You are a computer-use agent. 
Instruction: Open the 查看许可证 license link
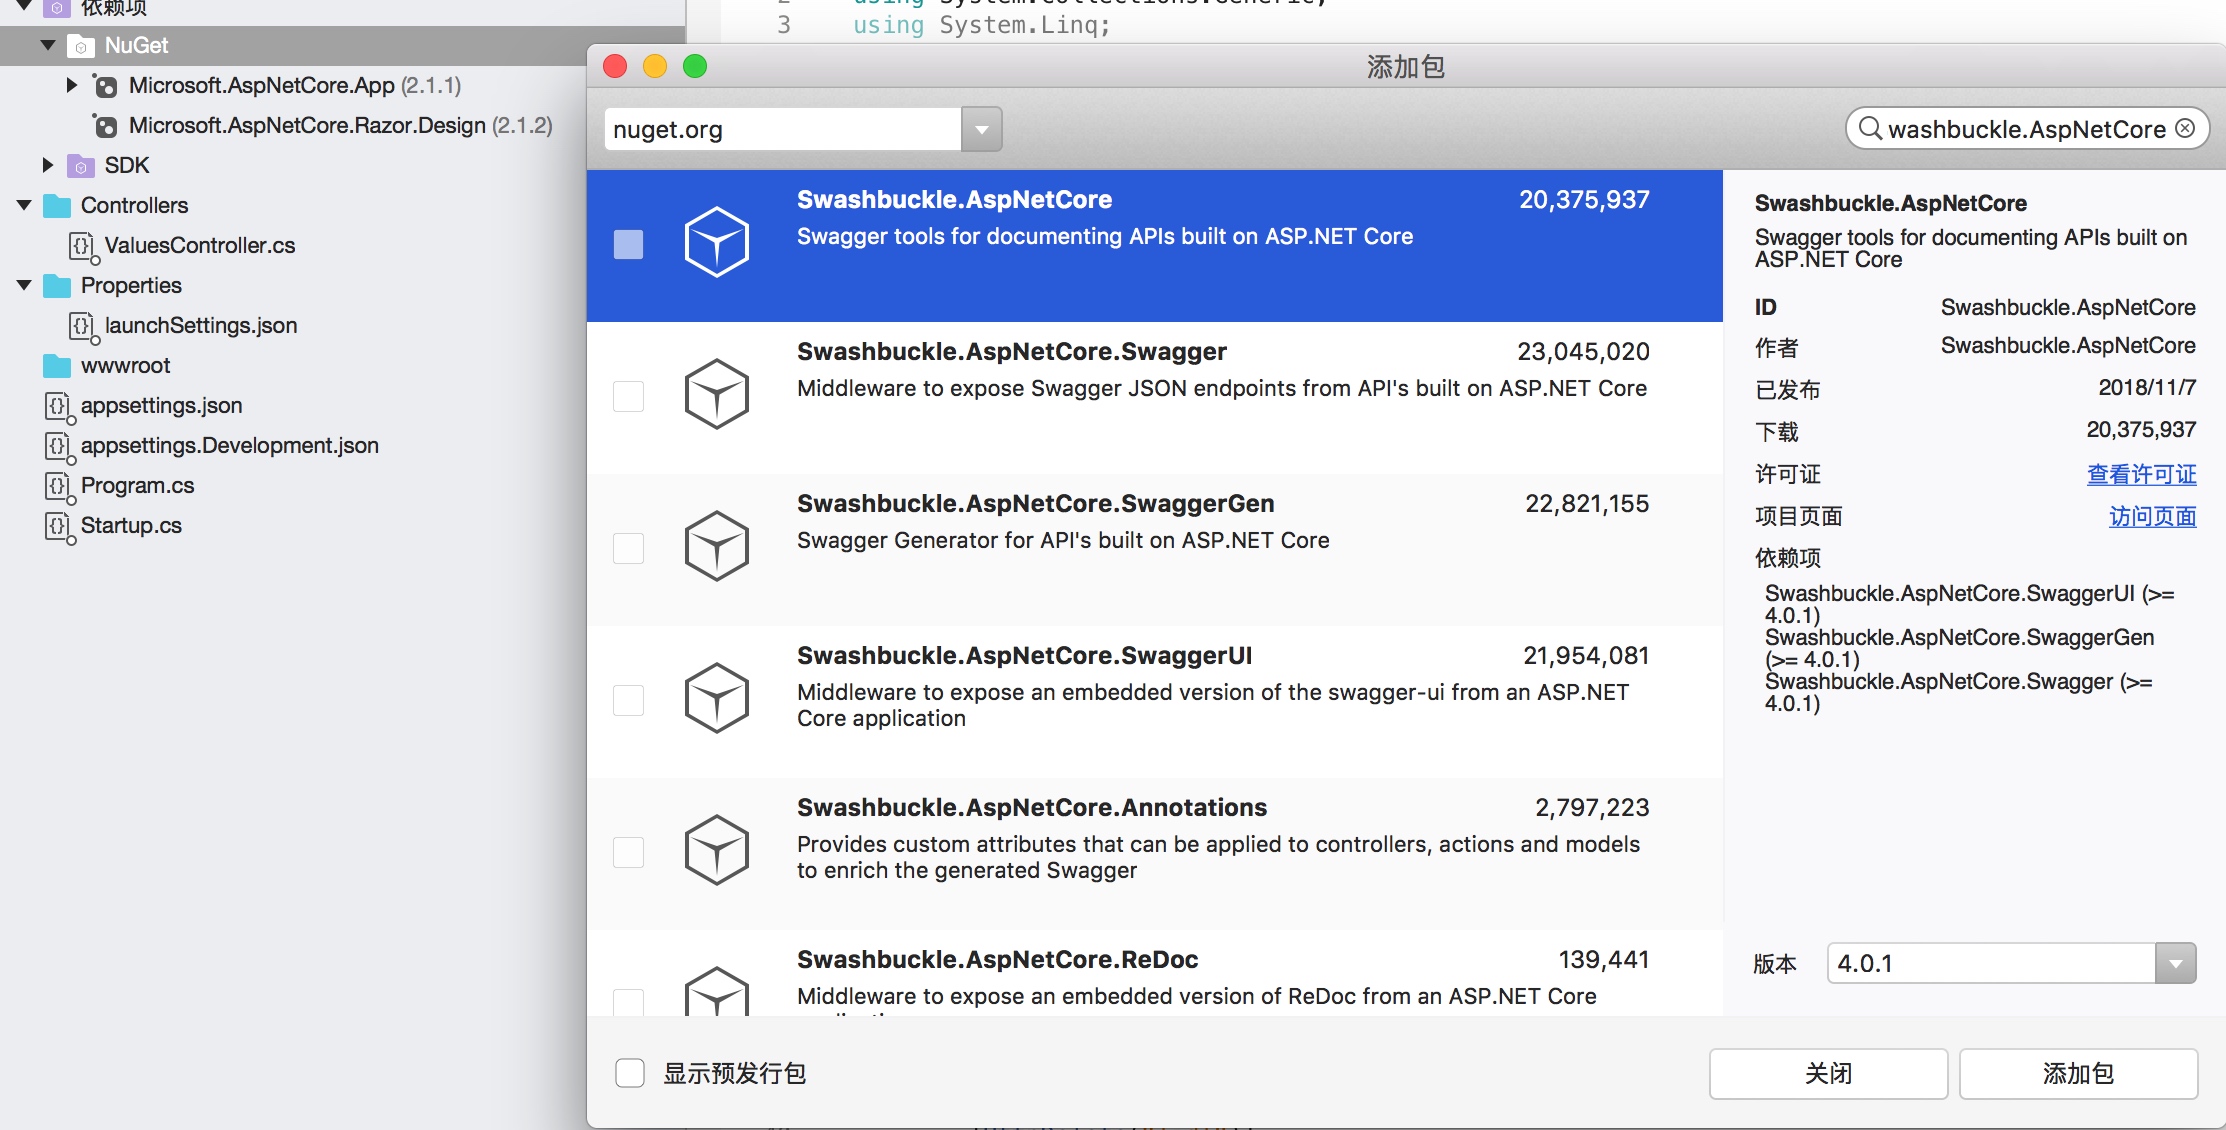[2141, 474]
